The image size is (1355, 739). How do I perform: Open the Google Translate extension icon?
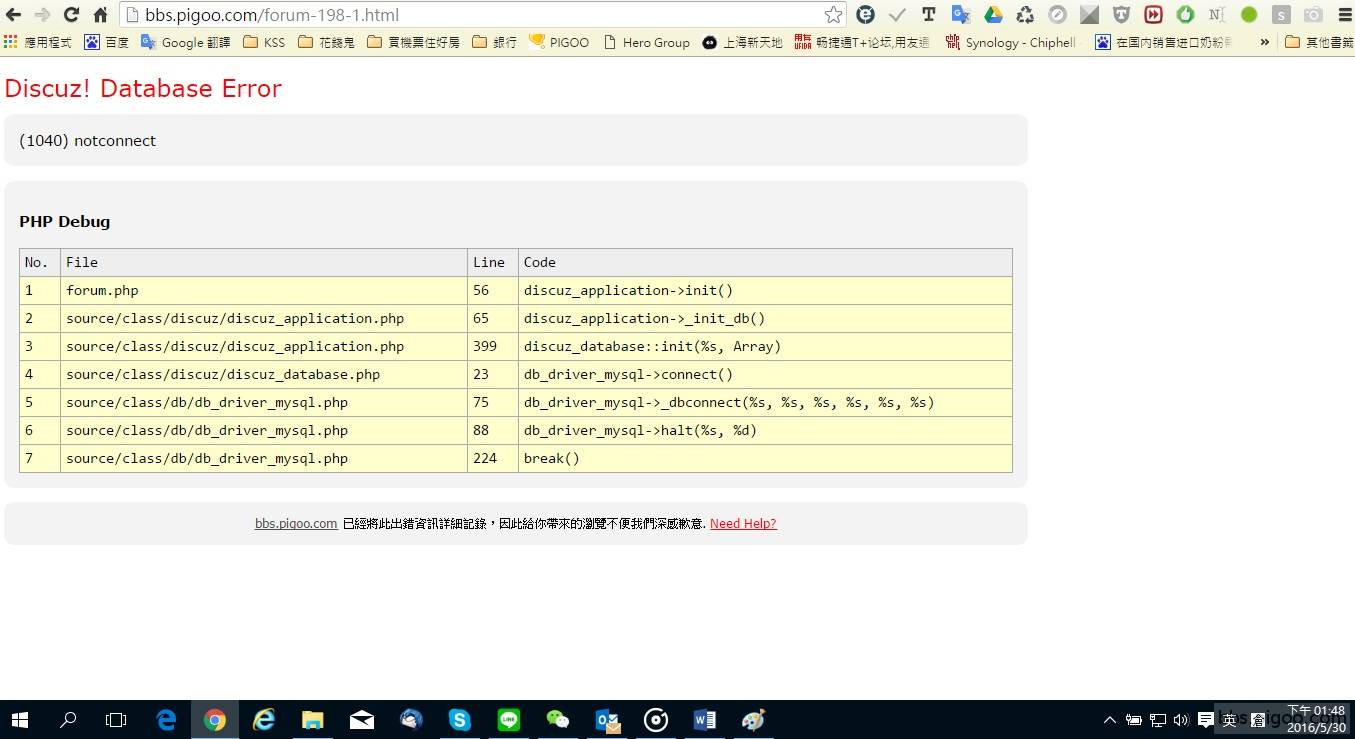pos(961,15)
